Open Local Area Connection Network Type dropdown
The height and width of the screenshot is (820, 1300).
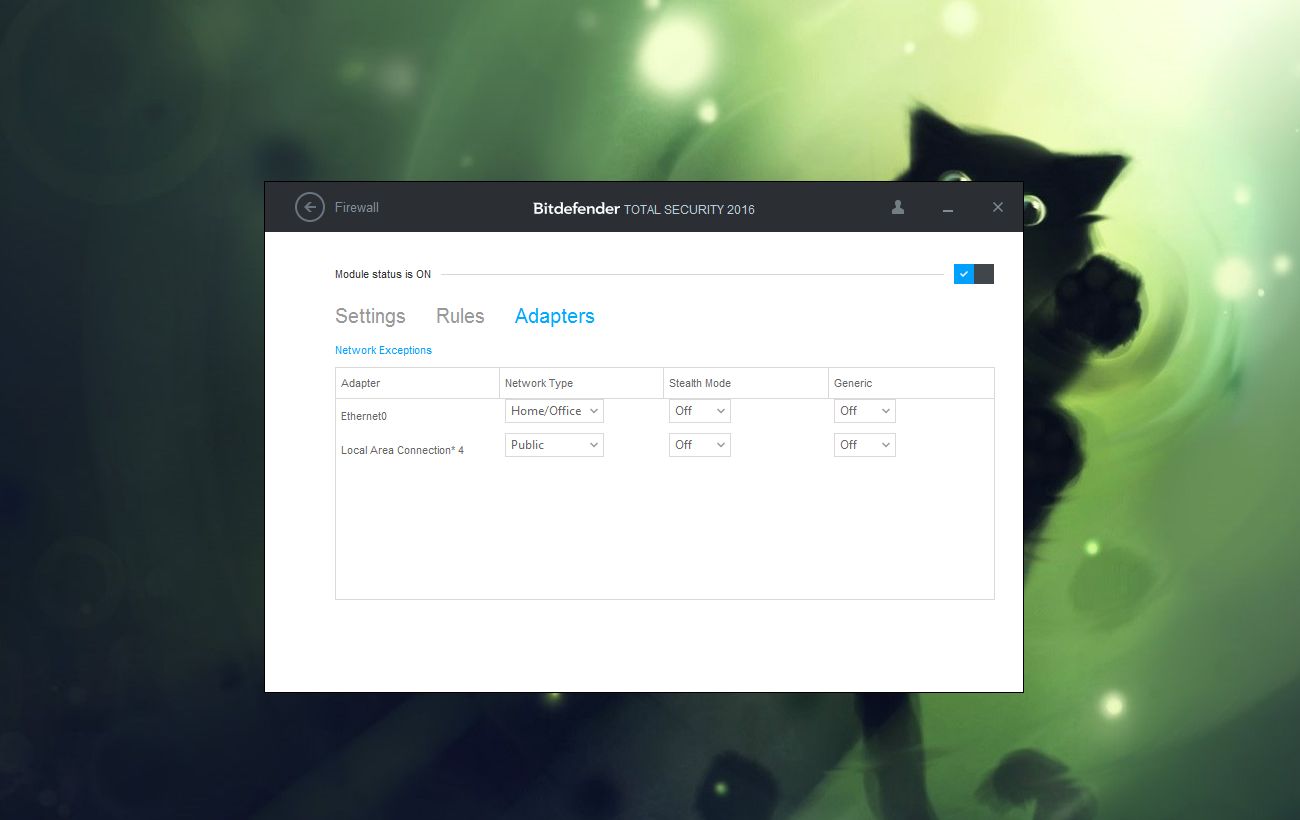(x=554, y=445)
